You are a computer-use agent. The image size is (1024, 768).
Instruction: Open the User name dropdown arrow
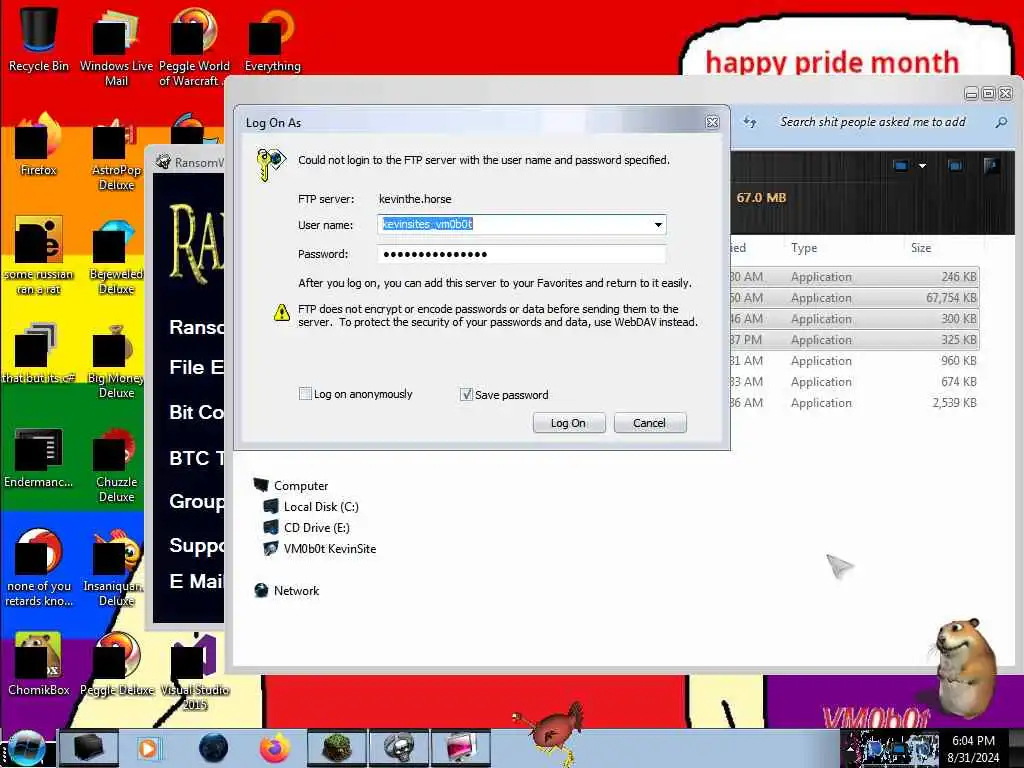click(x=658, y=225)
